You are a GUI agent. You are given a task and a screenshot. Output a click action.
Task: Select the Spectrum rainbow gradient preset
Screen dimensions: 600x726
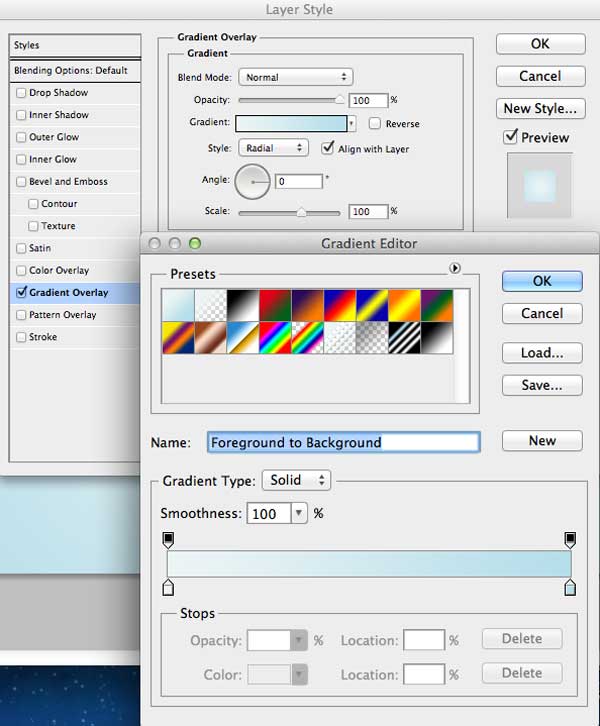[x=275, y=338]
